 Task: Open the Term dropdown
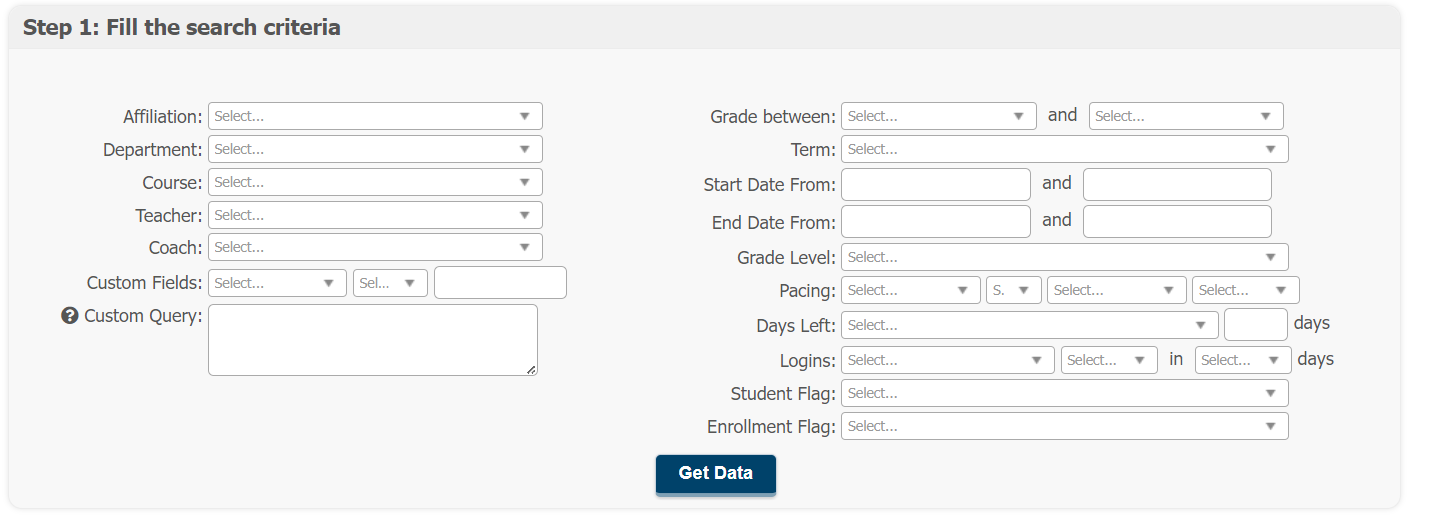pyautogui.click(x=1064, y=149)
